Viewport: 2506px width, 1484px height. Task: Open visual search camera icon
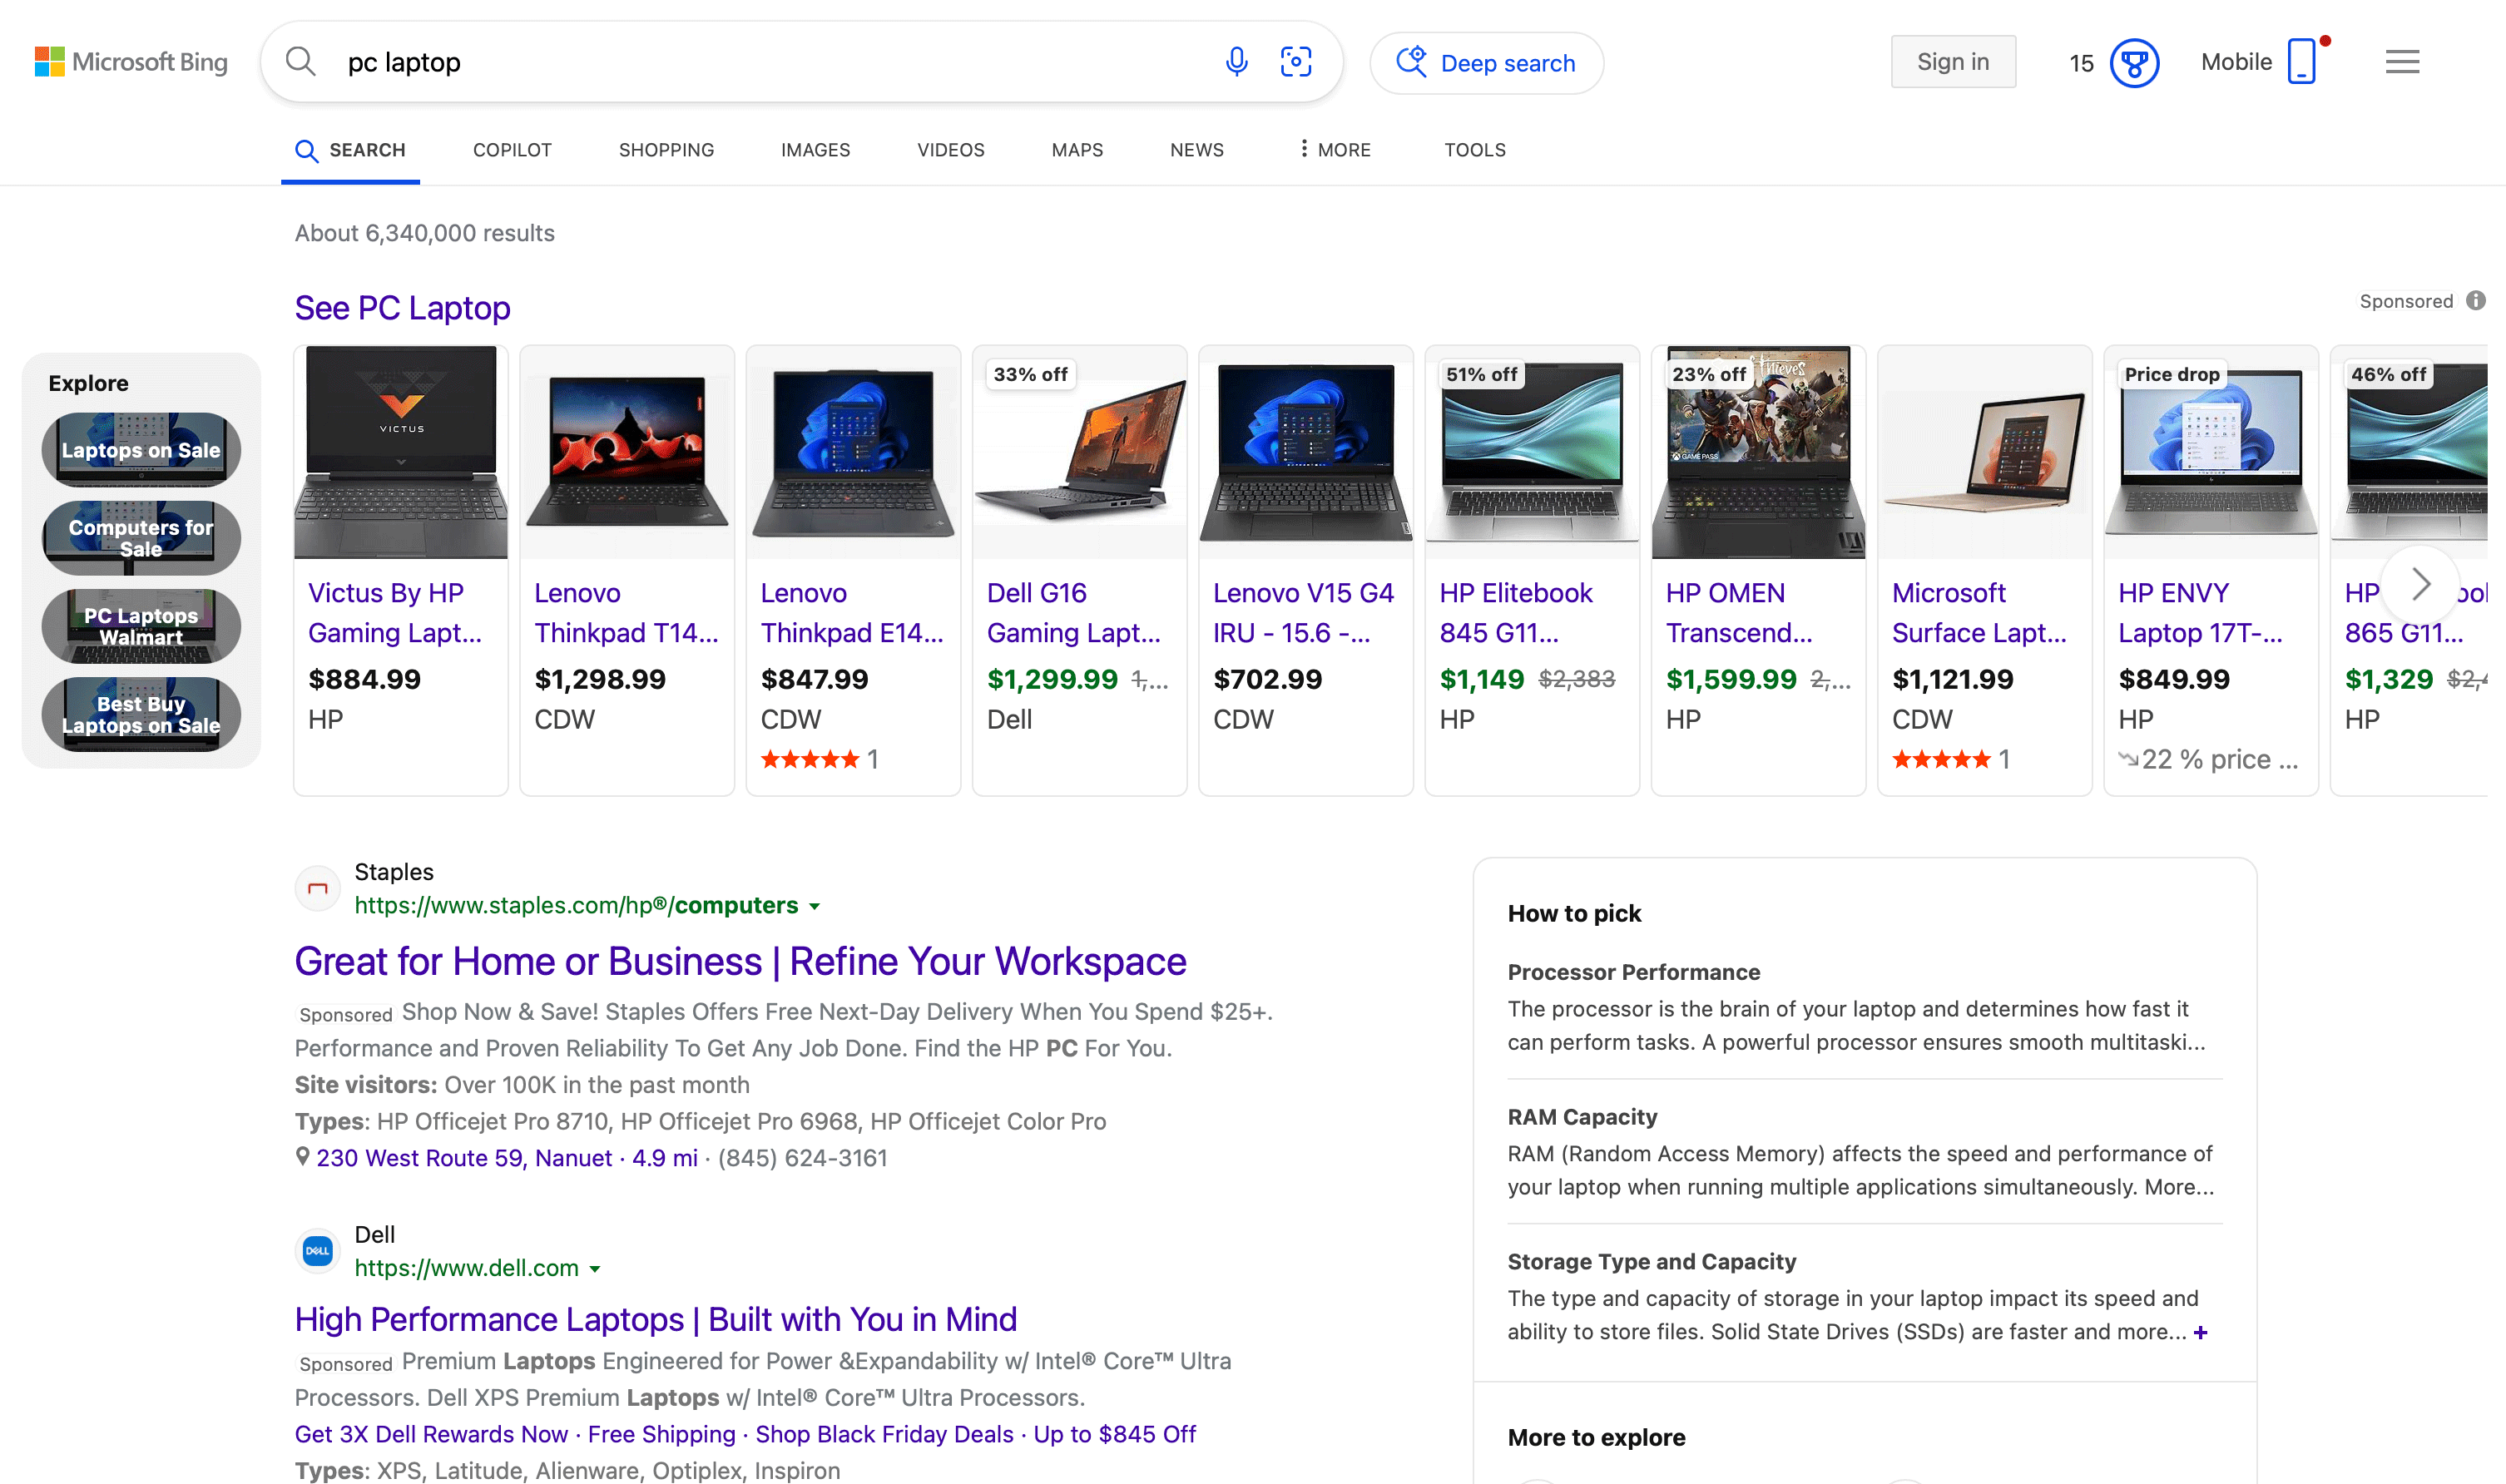[1296, 62]
